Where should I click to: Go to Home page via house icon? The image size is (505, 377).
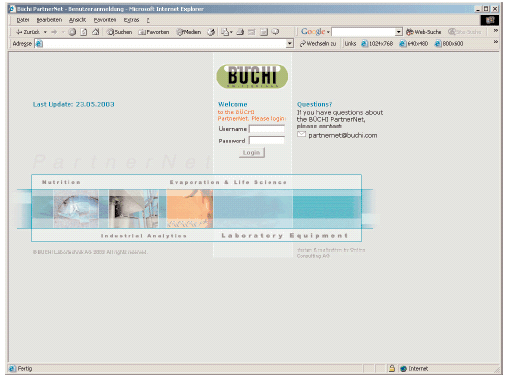point(96,32)
